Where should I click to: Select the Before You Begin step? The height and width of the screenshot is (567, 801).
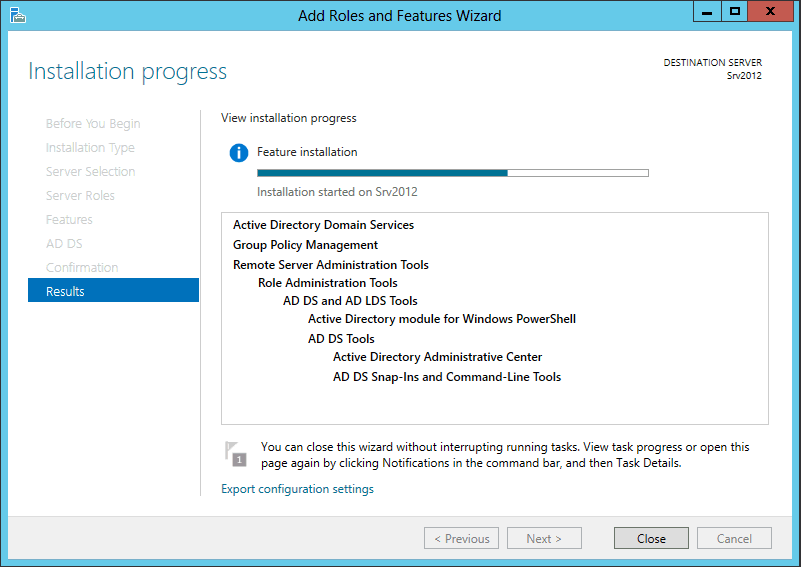(93, 124)
